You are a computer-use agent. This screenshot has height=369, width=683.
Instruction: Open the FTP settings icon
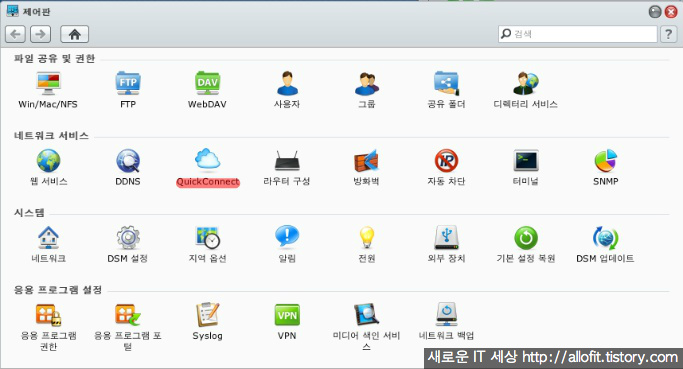128,83
